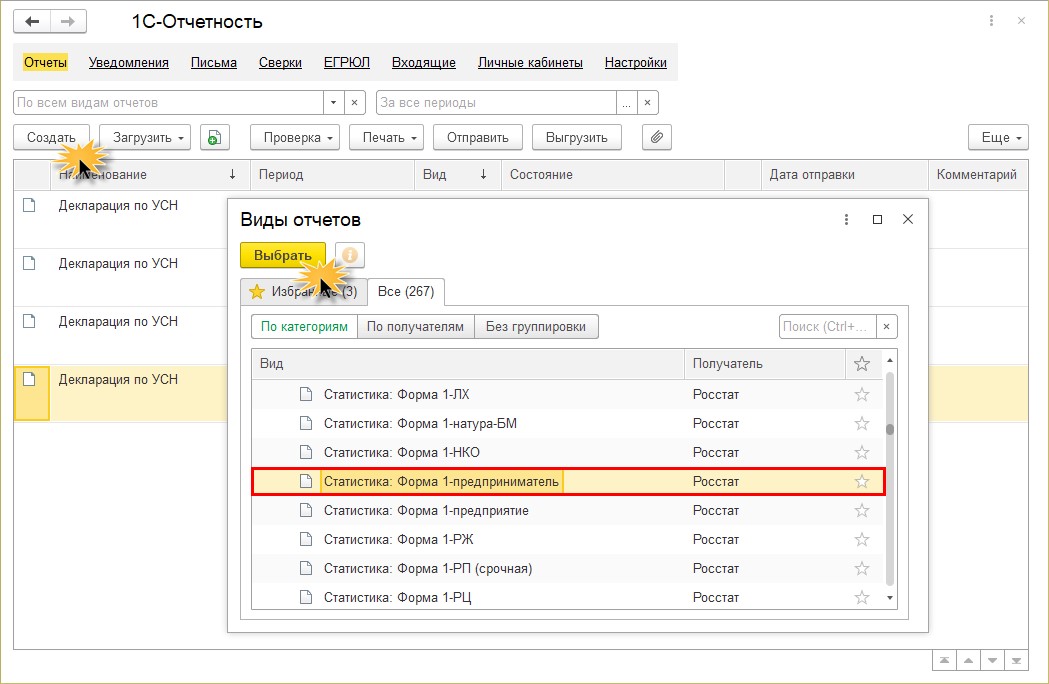Open the Еще dropdown menu
This screenshot has height=684, width=1049.
click(998, 137)
